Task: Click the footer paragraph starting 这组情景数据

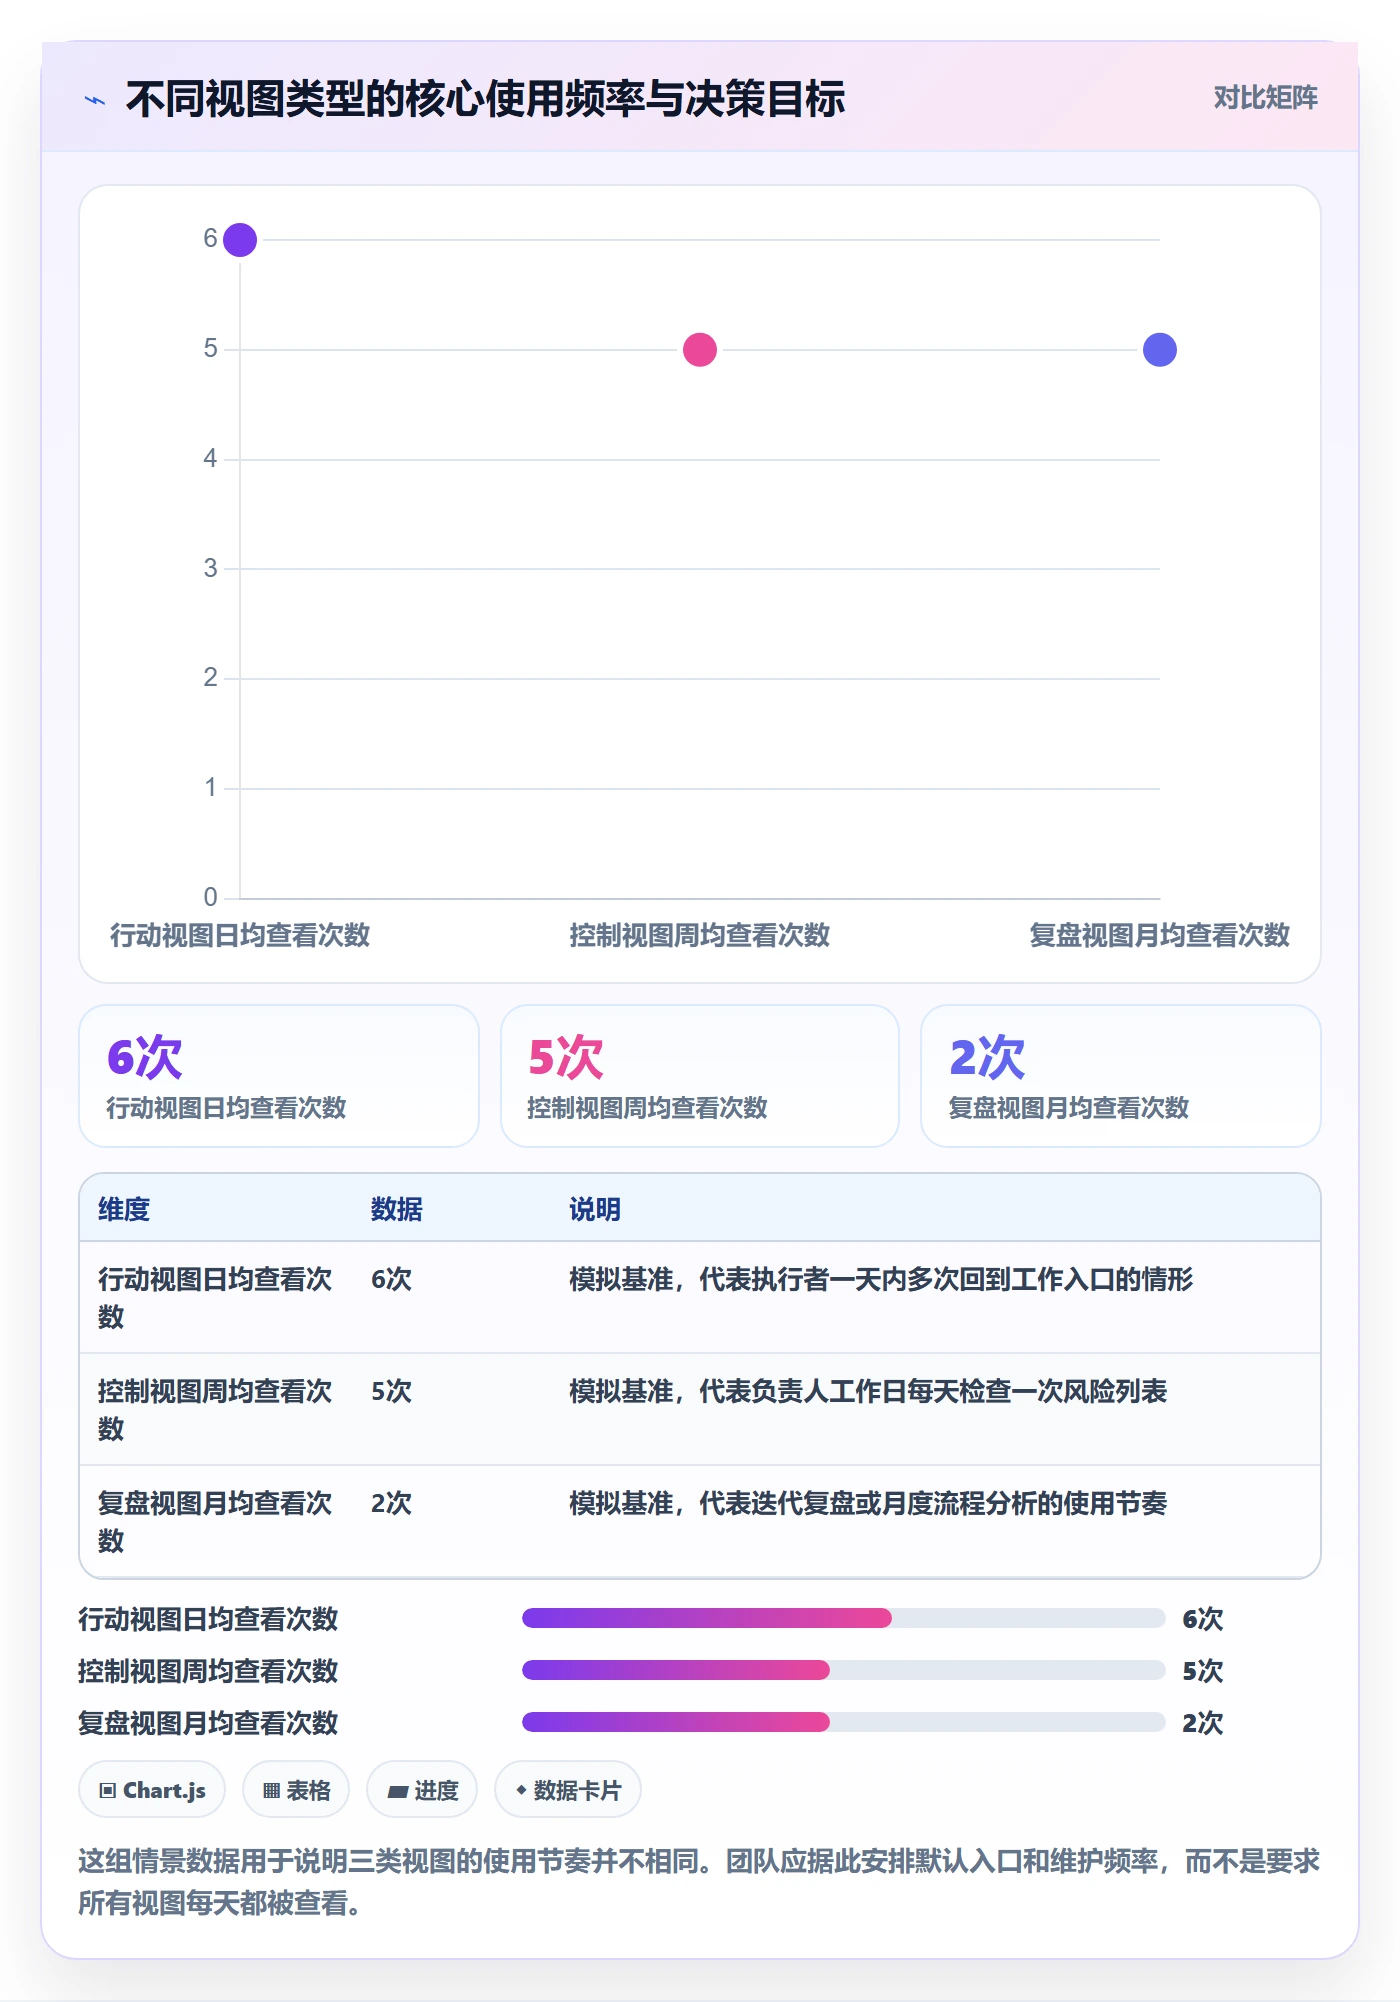Action: [x=699, y=1882]
